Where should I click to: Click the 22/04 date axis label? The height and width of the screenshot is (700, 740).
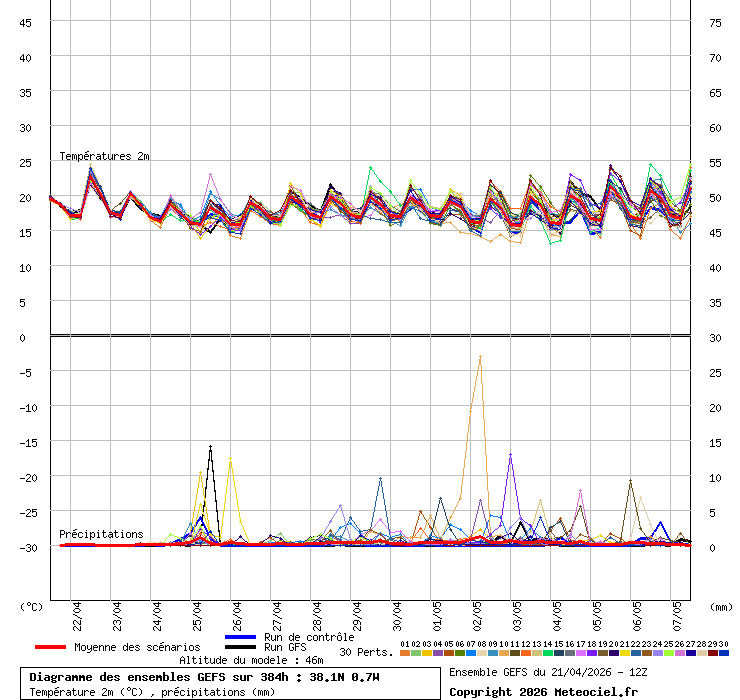pos(77,611)
